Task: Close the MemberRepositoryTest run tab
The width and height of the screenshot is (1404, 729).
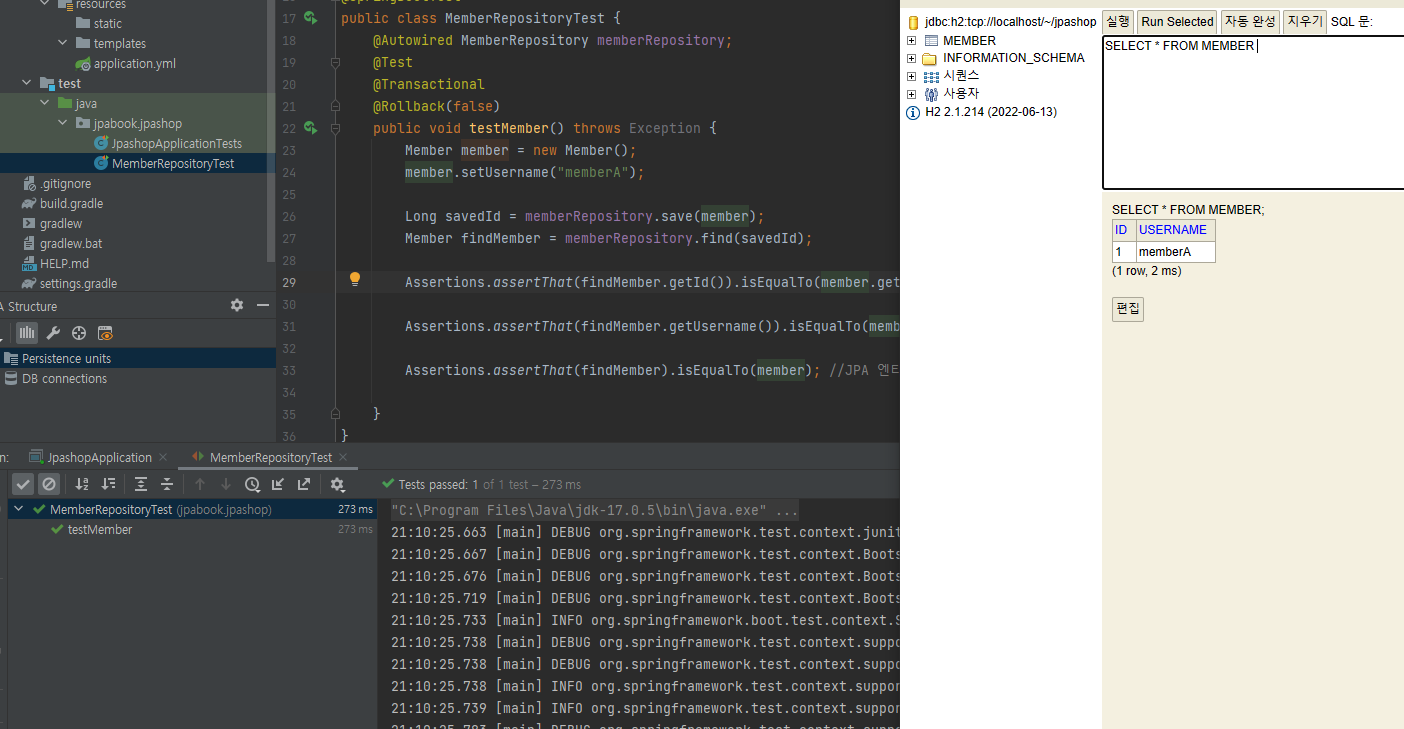Action: coord(344,458)
